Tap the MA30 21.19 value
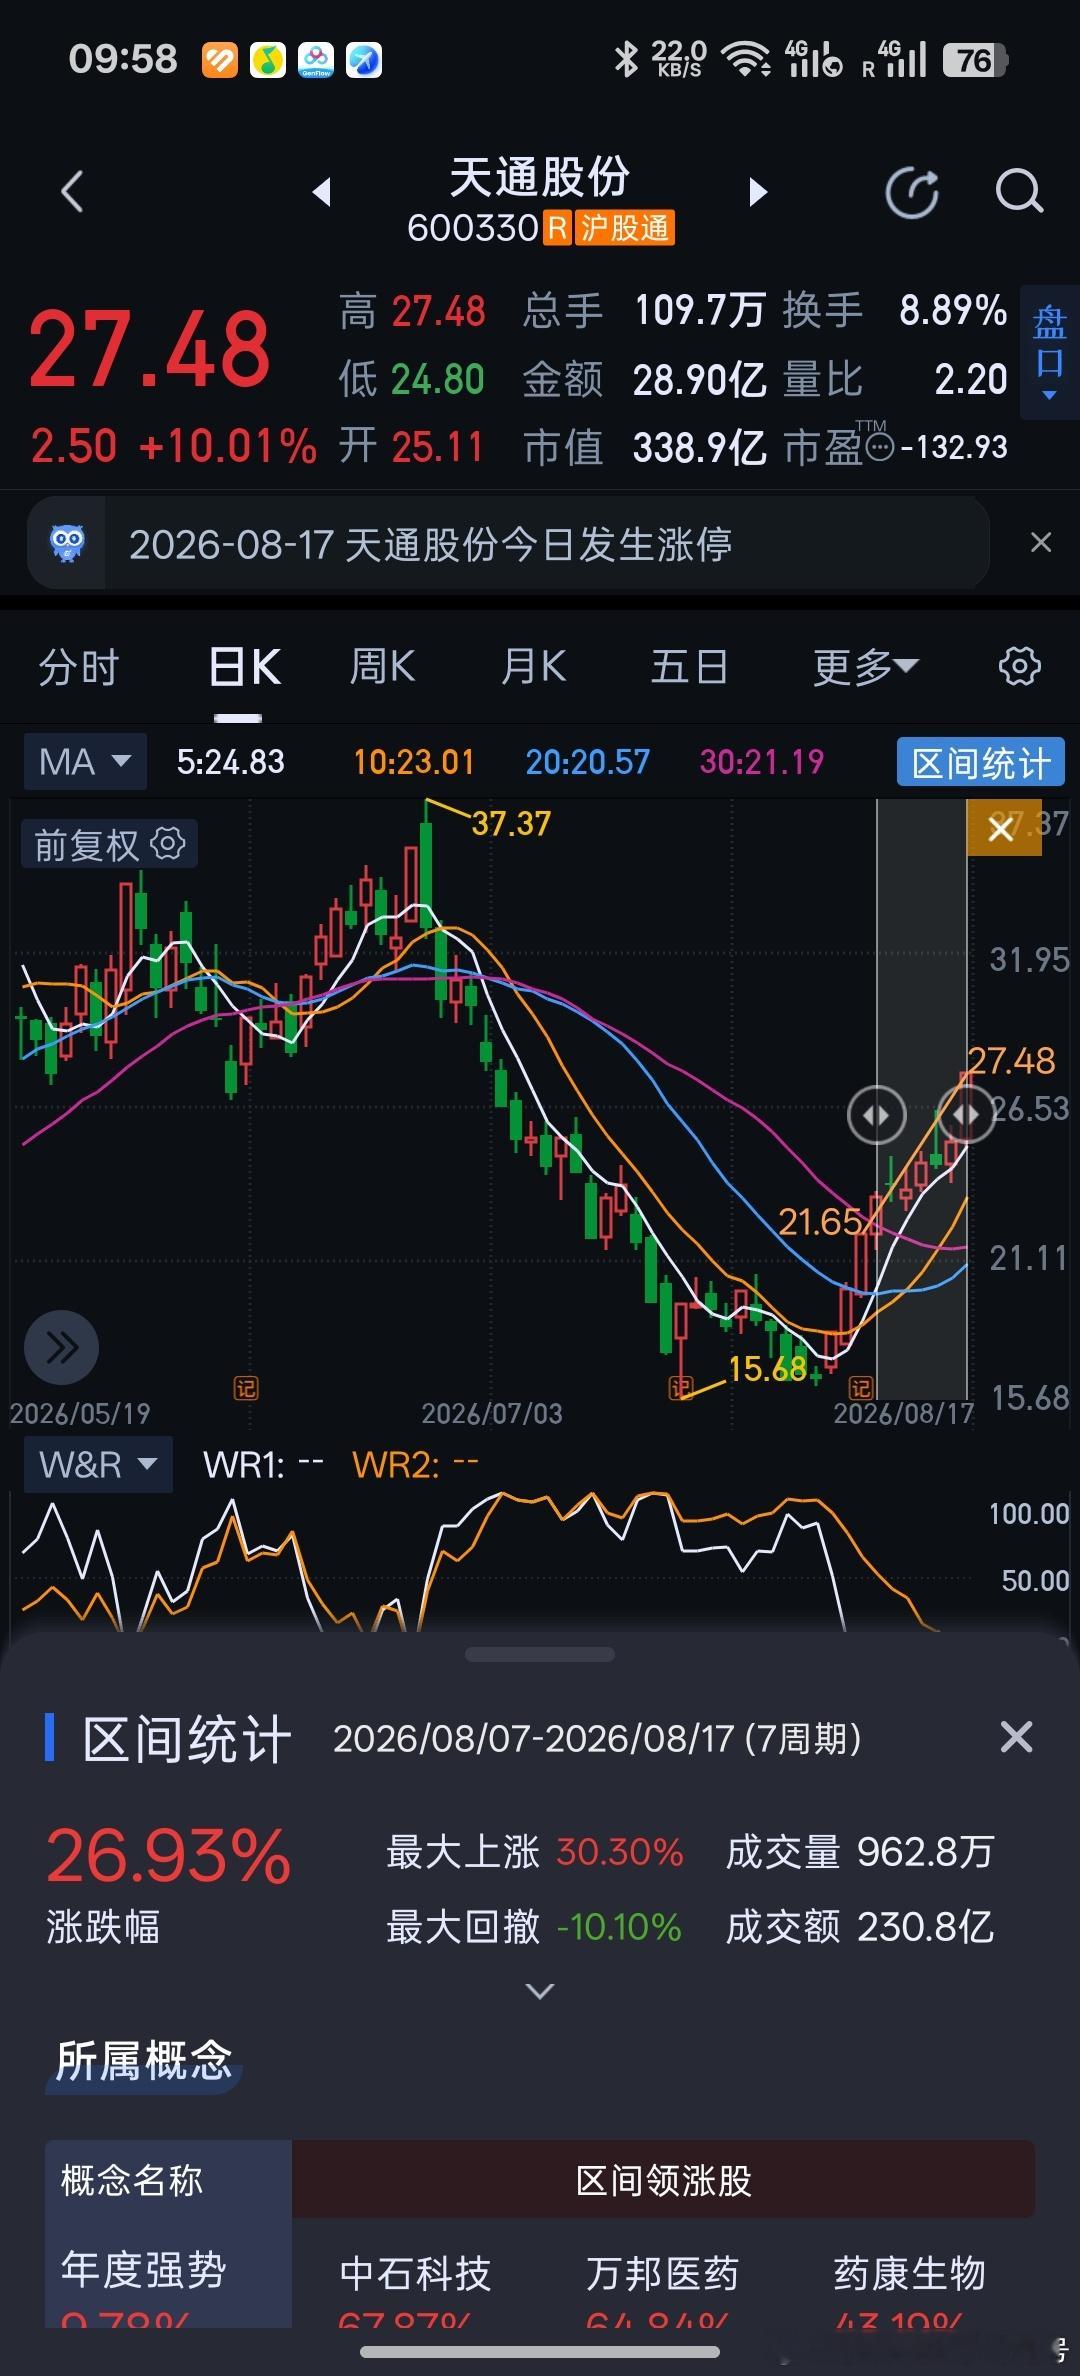1080x2376 pixels. (761, 762)
